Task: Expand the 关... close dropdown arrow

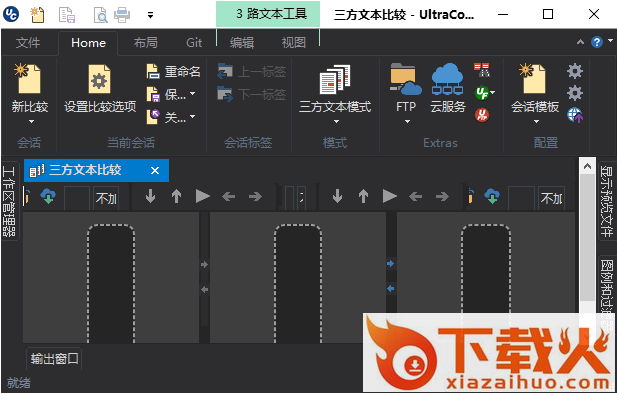Action: click(192, 117)
